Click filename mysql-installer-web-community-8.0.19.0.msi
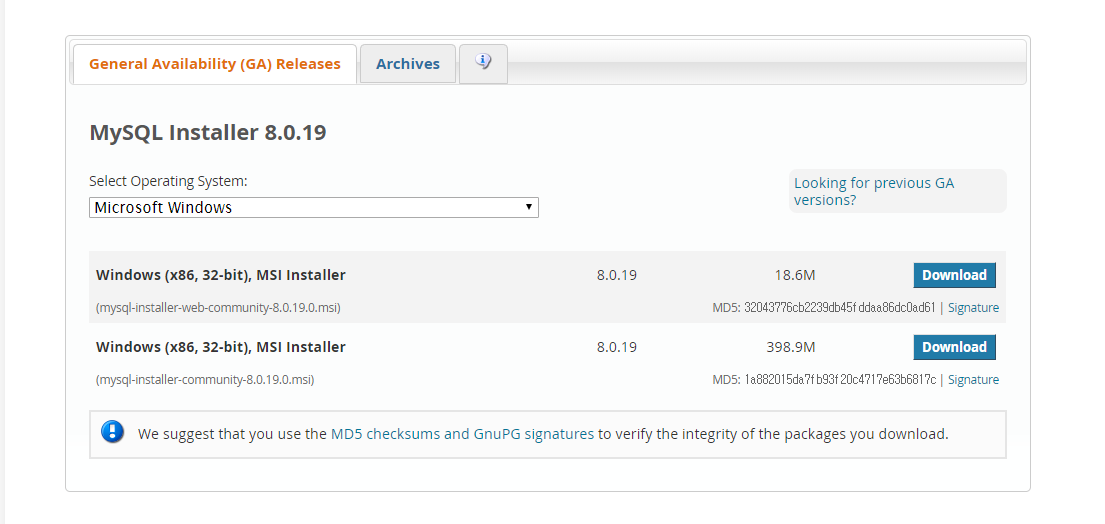This screenshot has height=524, width=1105. tap(218, 308)
